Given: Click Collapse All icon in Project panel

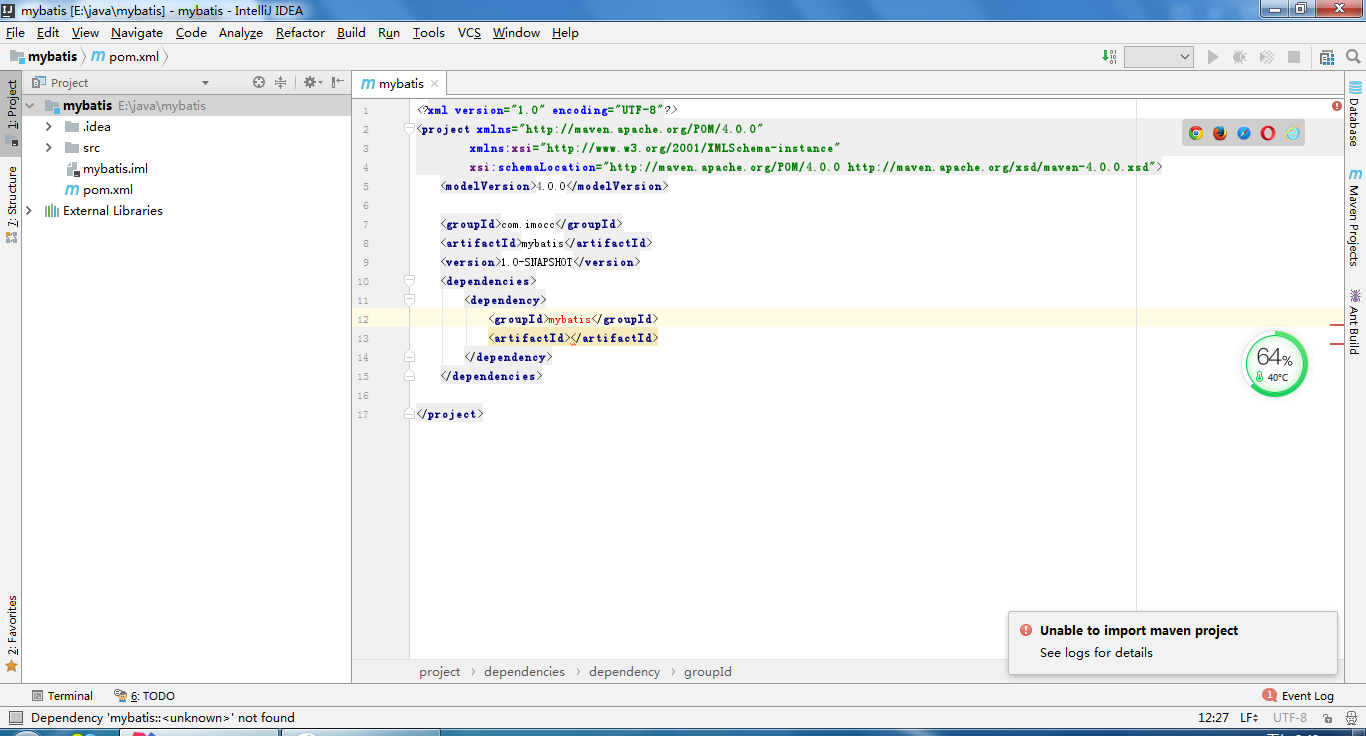Looking at the screenshot, I should (x=281, y=82).
